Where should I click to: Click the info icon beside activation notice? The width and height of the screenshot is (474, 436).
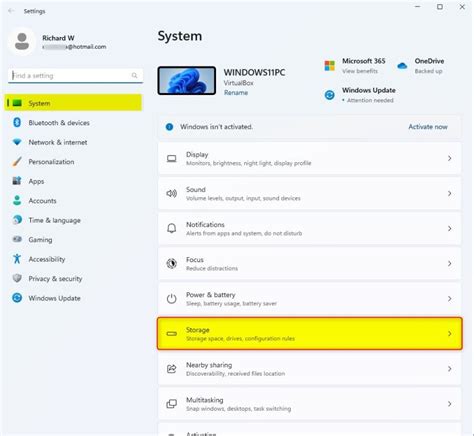coord(169,127)
